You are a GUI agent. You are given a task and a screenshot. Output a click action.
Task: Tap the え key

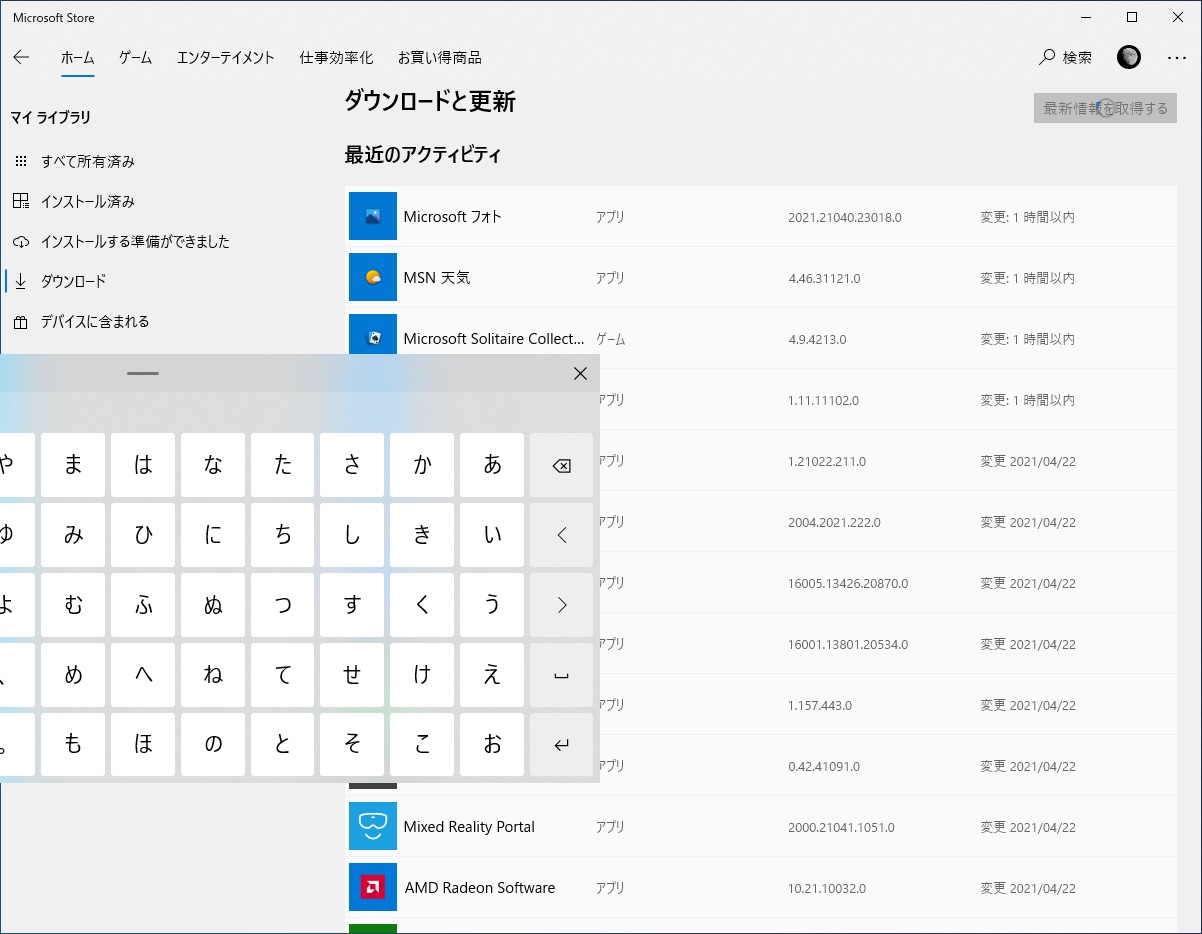point(492,675)
